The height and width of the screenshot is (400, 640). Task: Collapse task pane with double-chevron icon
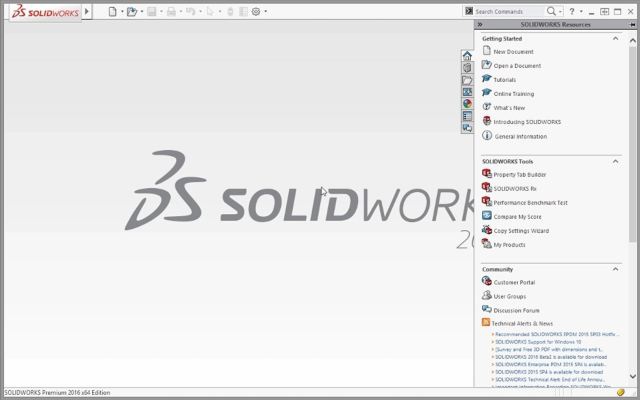click(480, 24)
